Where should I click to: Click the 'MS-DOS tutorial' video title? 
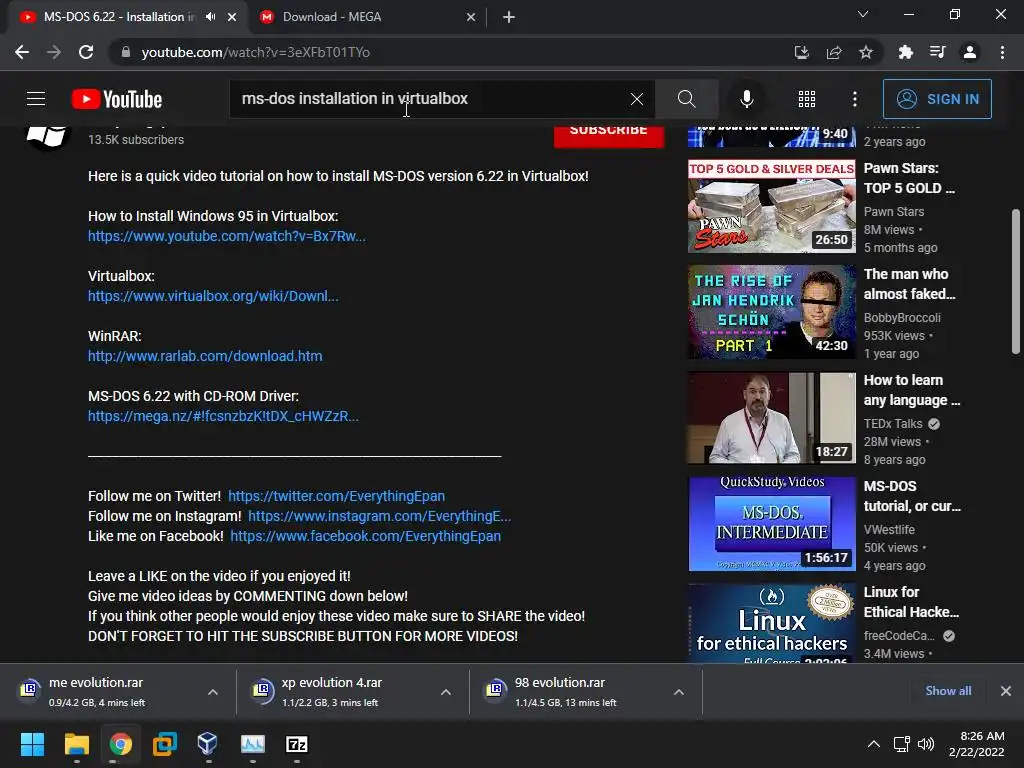click(x=912, y=496)
